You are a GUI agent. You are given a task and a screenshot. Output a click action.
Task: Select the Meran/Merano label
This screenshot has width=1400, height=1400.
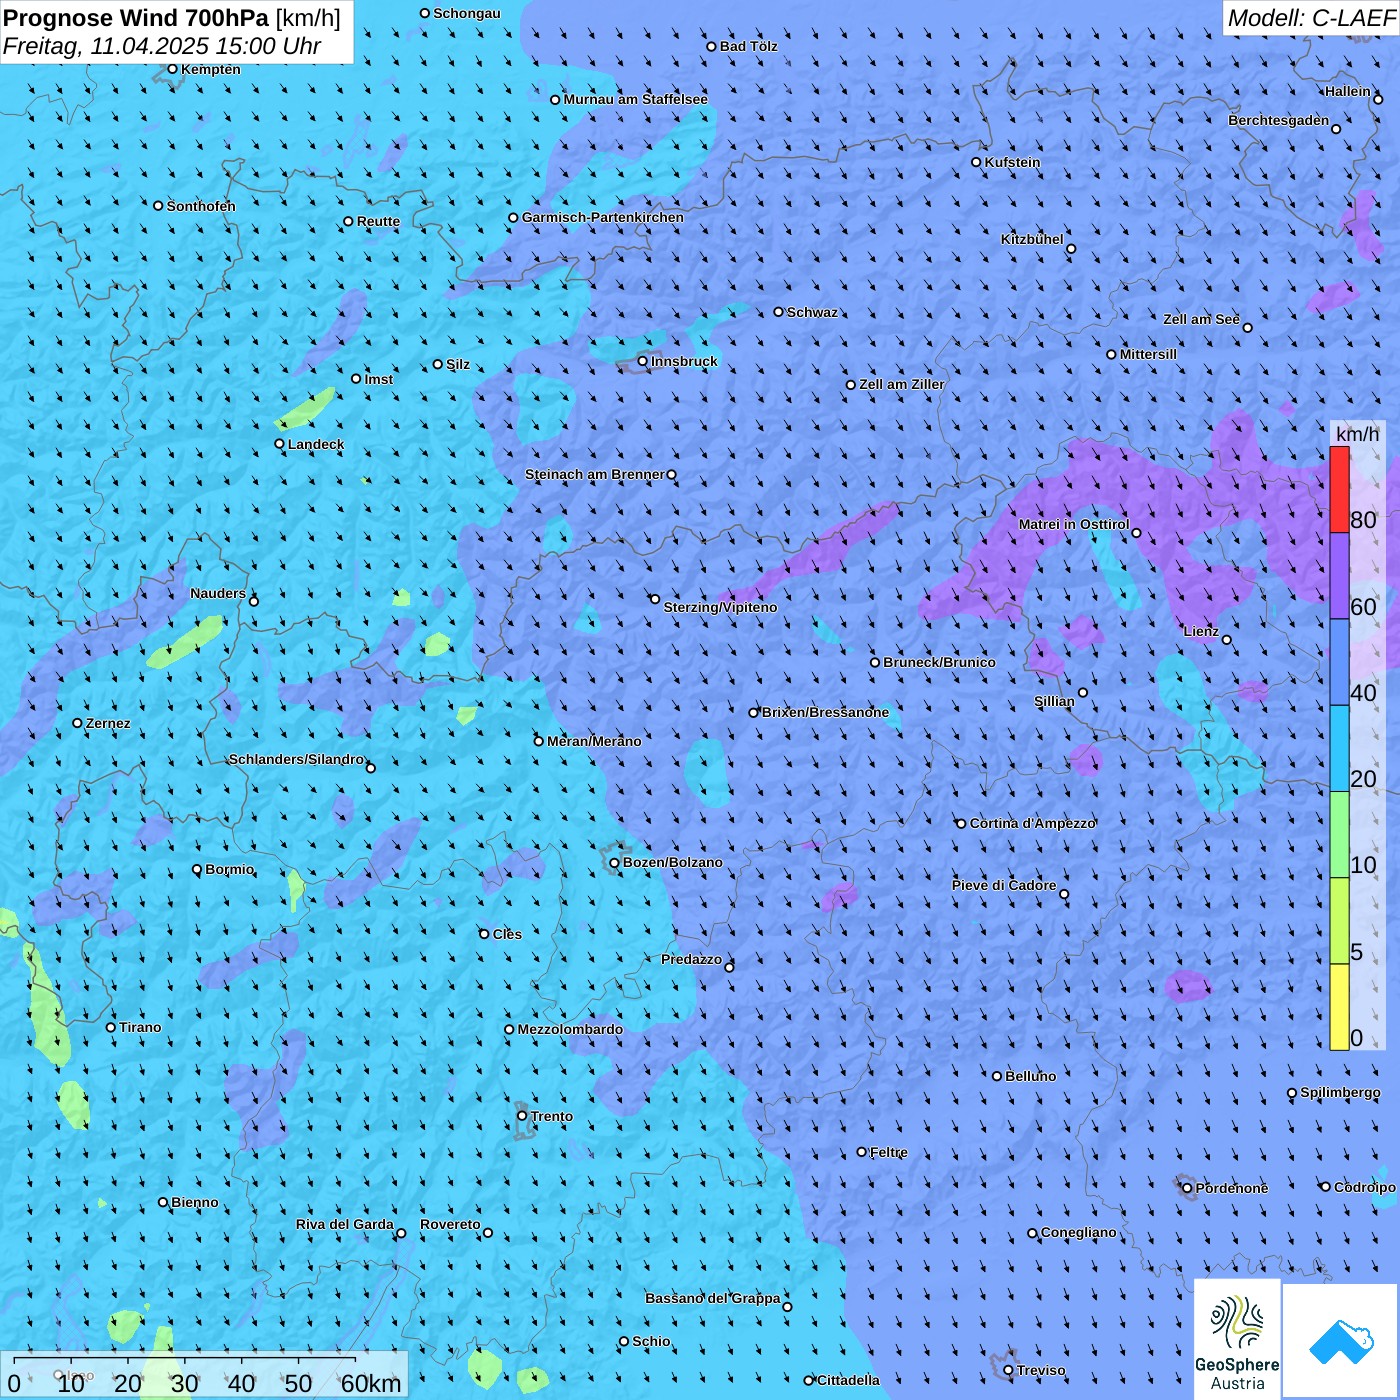tap(594, 741)
